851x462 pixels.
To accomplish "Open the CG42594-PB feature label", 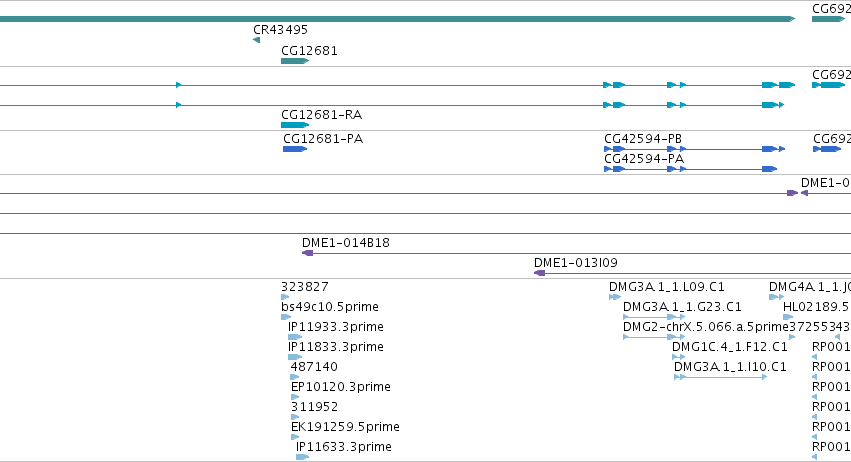I will coord(643,138).
